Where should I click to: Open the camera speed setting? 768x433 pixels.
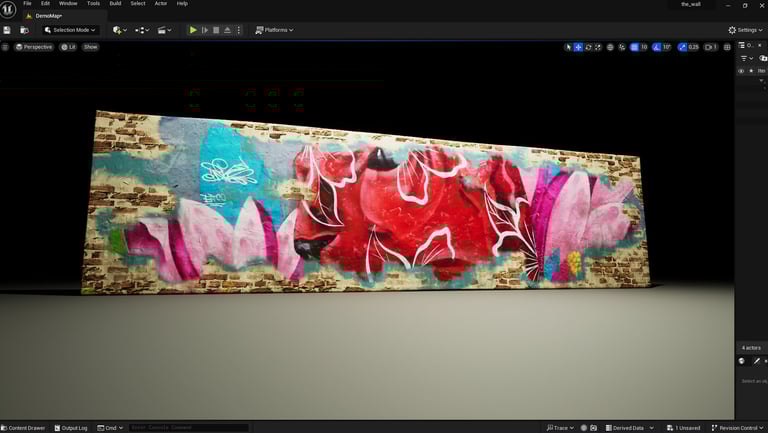point(711,47)
